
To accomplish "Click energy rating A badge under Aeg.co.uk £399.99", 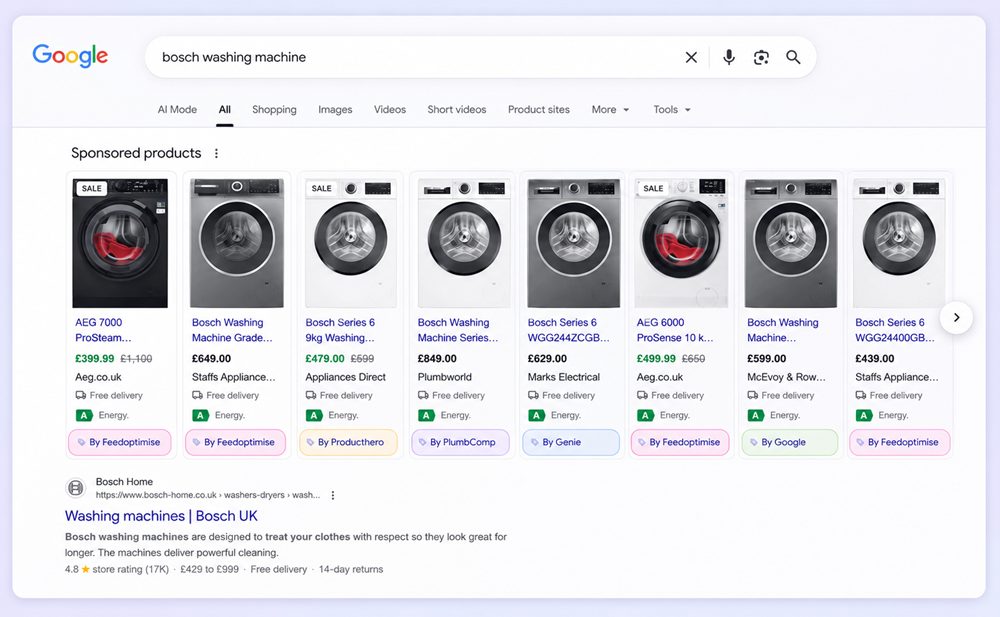I will pyautogui.click(x=84, y=415).
